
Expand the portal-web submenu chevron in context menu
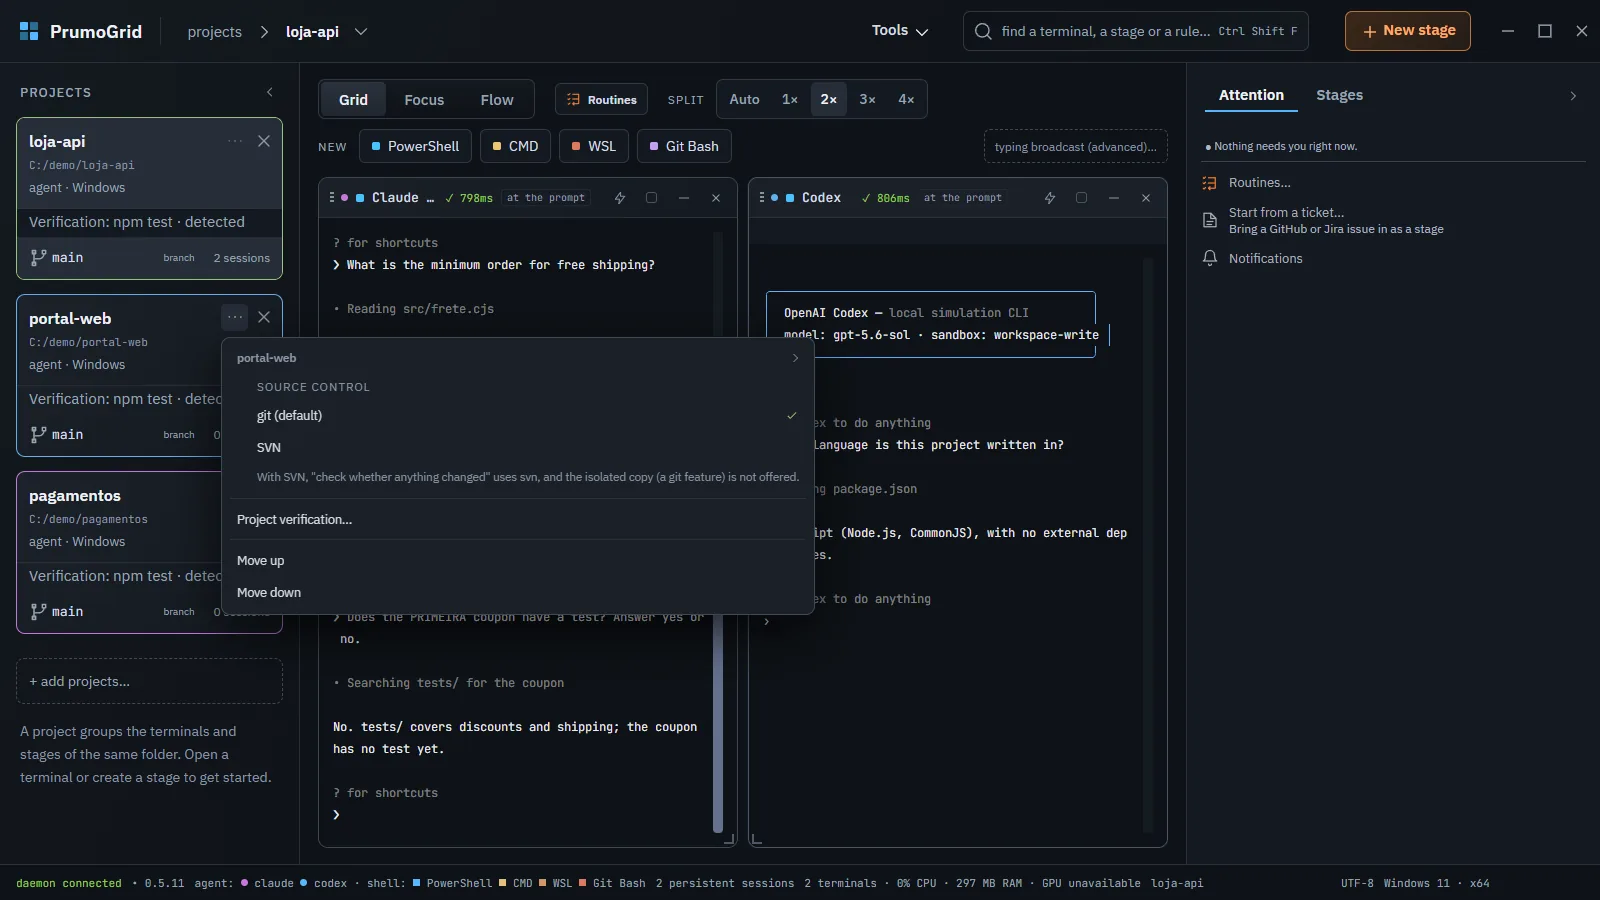[x=796, y=358]
